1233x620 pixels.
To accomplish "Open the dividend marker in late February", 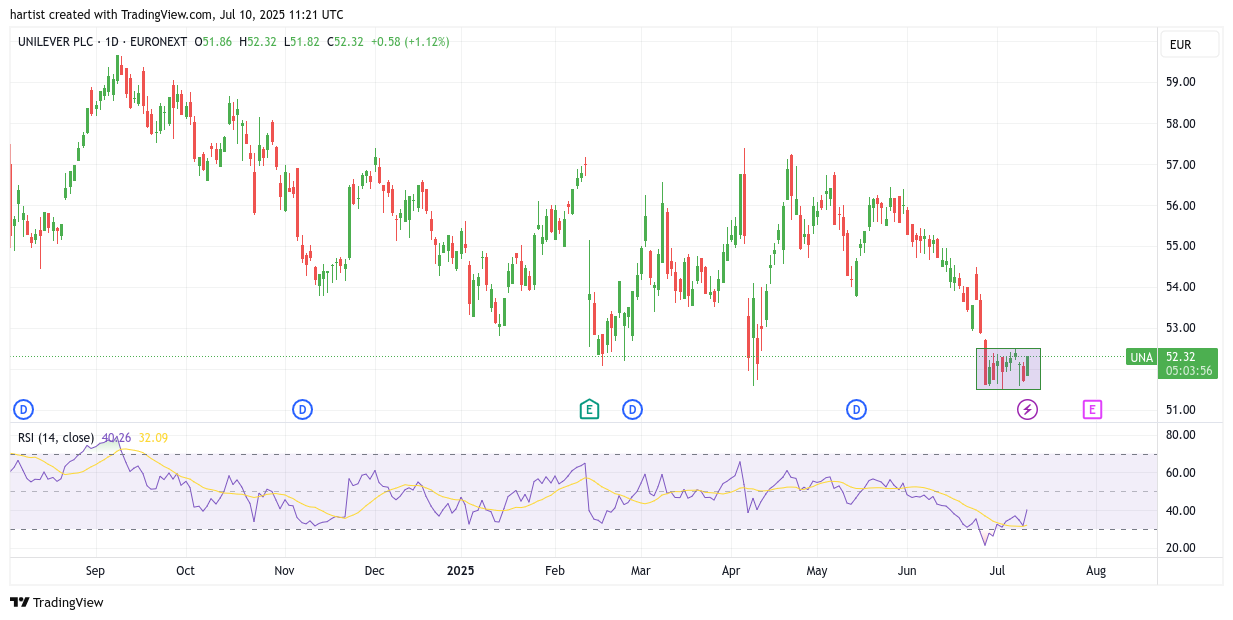I will tap(632, 409).
